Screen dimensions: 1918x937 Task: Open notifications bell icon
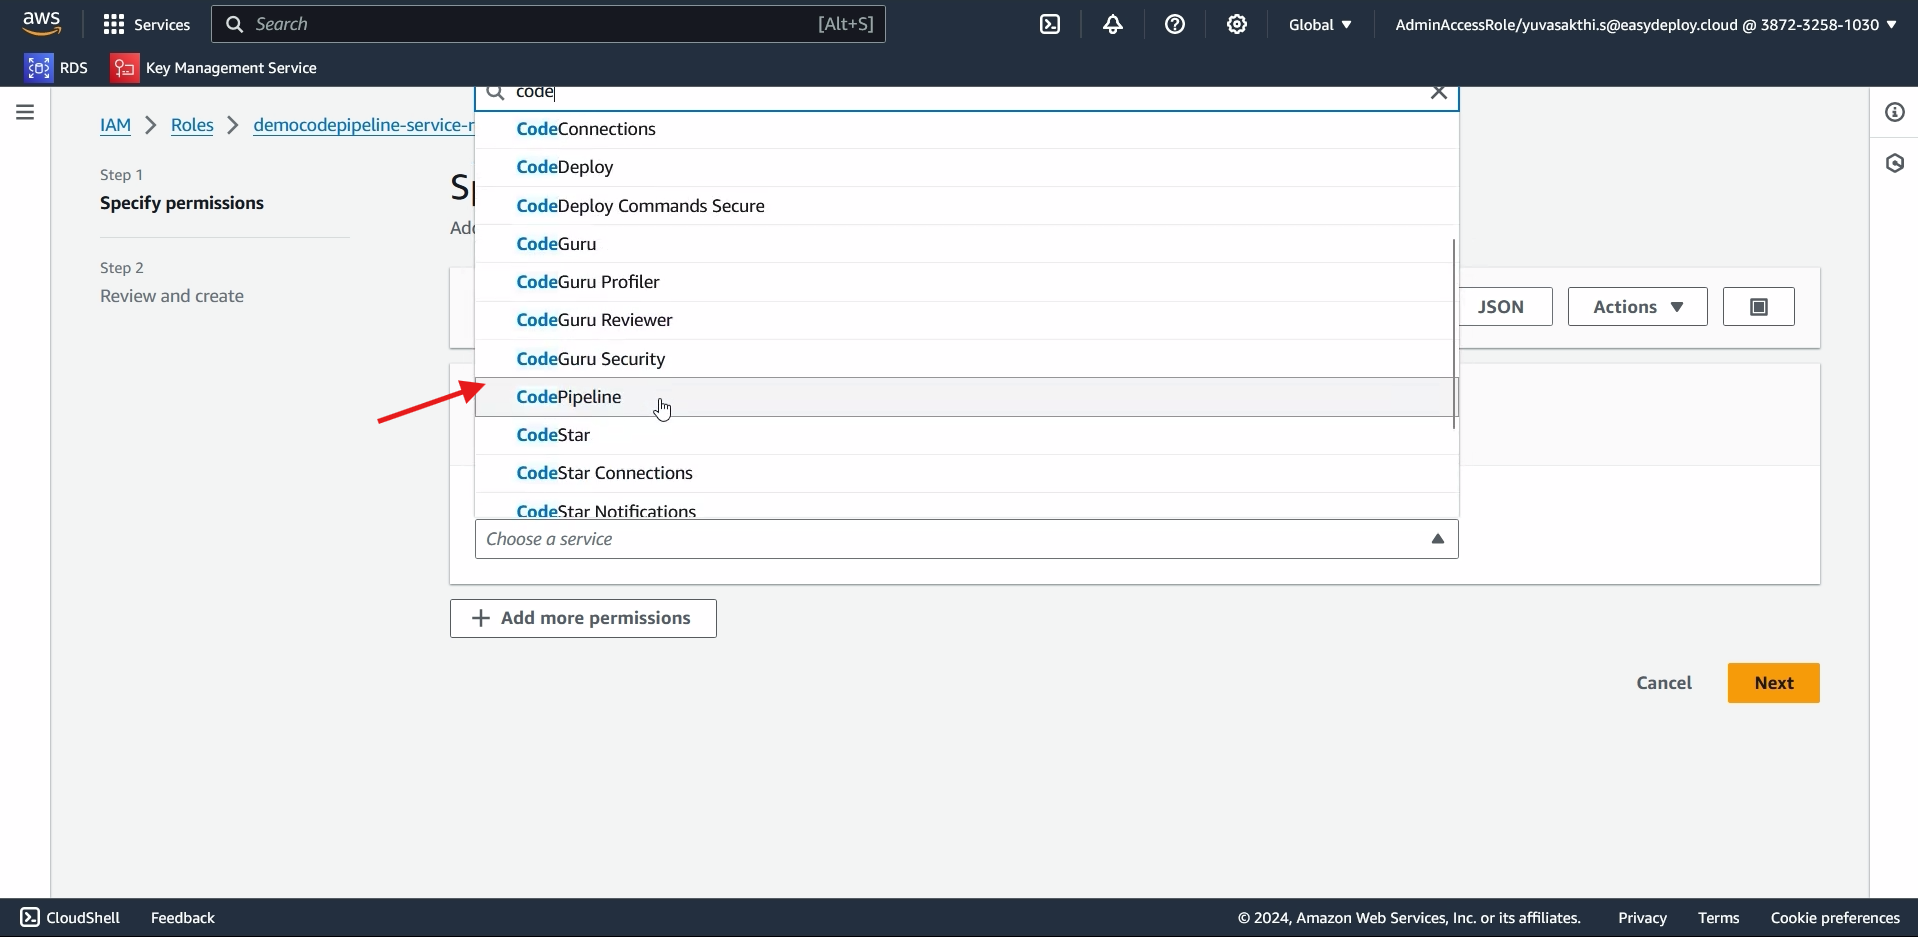coord(1113,24)
